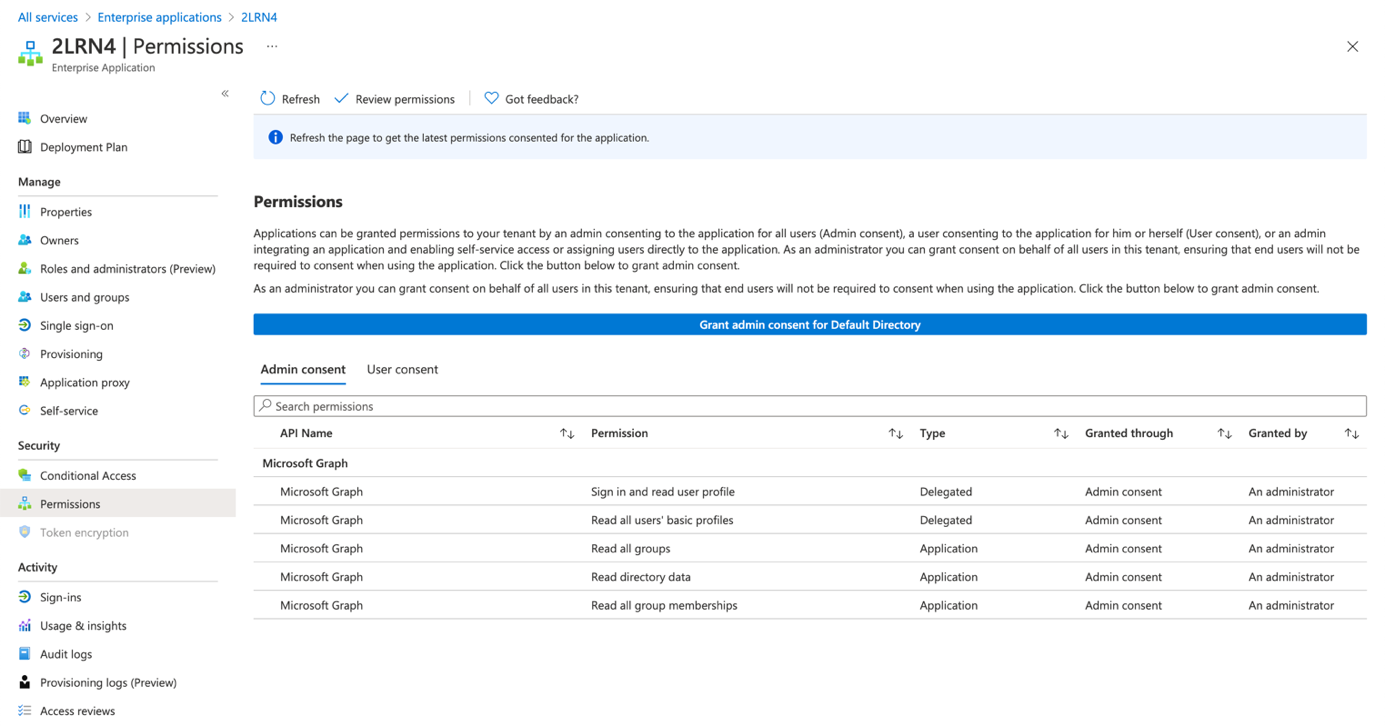Click the 2LRN4 breadcrumb link

click(x=259, y=17)
